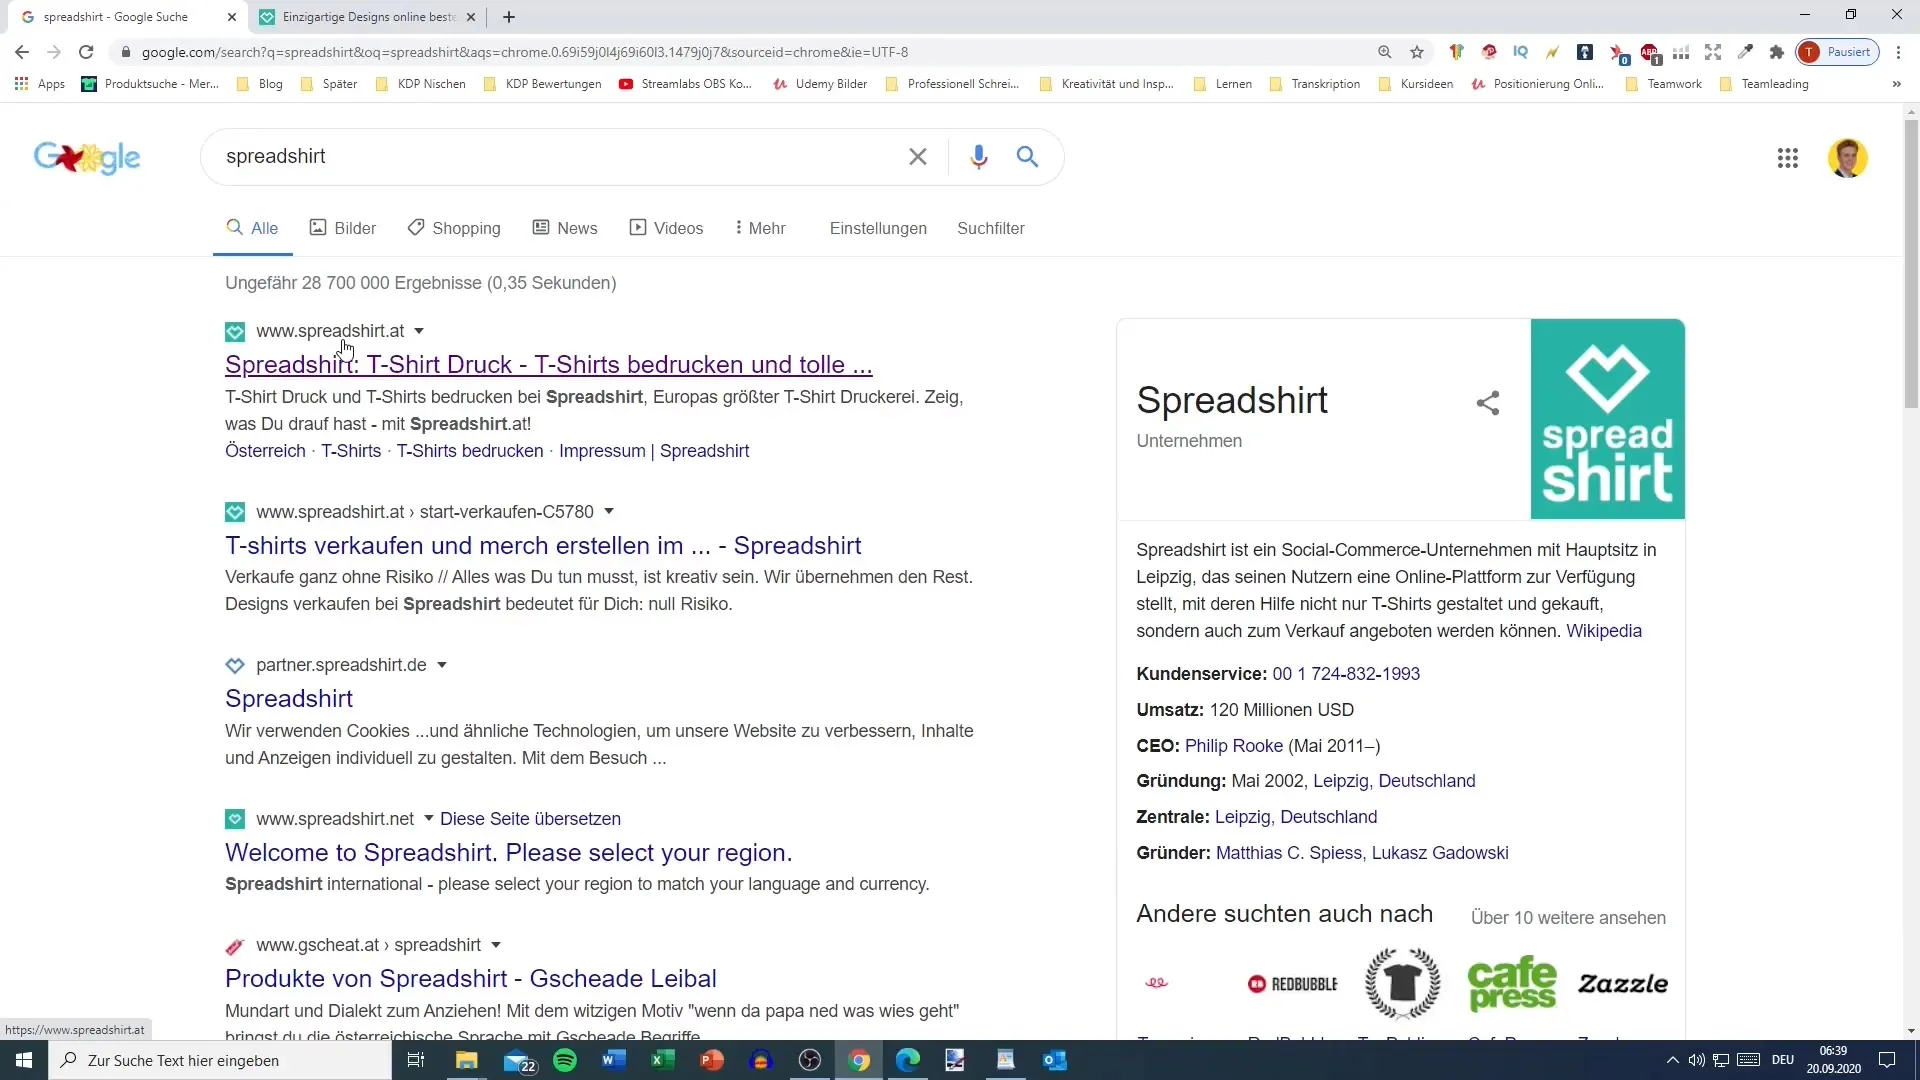Switch to Bilder results tab
Screen dimensions: 1920x1080
point(343,228)
